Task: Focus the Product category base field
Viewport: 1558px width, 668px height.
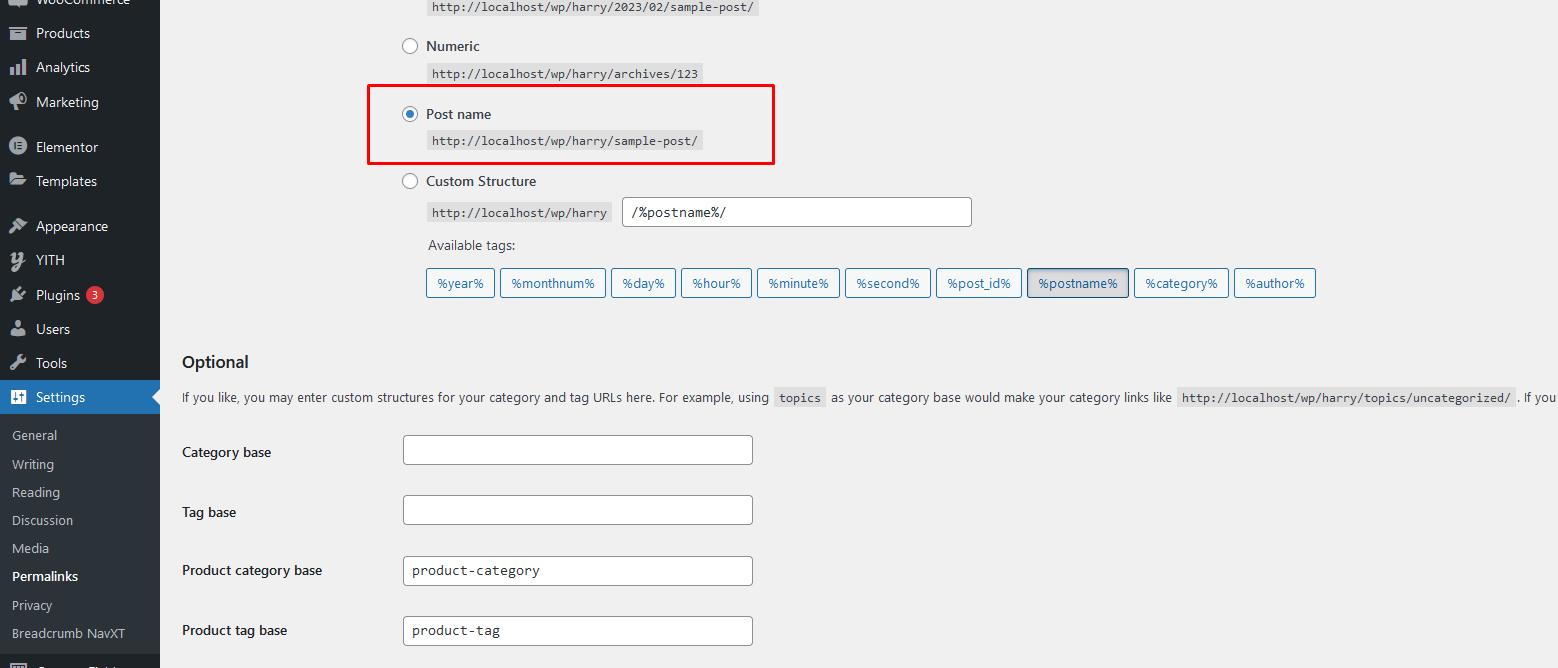Action: [x=577, y=571]
